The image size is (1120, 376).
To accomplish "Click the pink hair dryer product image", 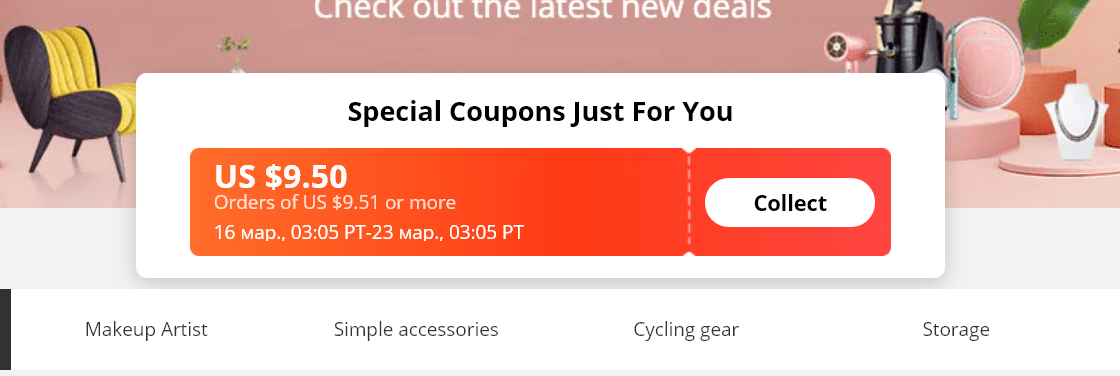I will (x=845, y=51).
